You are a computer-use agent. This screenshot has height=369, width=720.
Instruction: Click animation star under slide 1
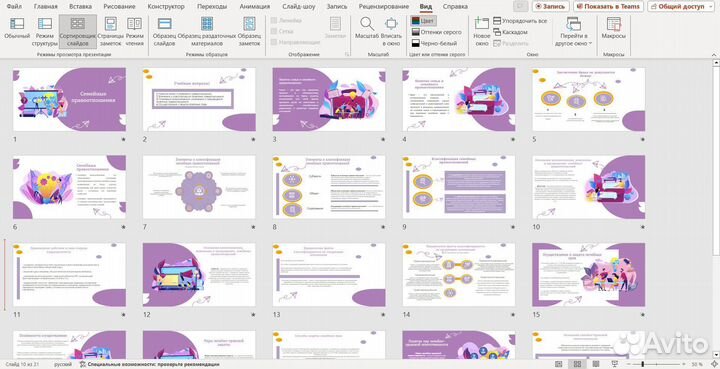click(x=123, y=139)
